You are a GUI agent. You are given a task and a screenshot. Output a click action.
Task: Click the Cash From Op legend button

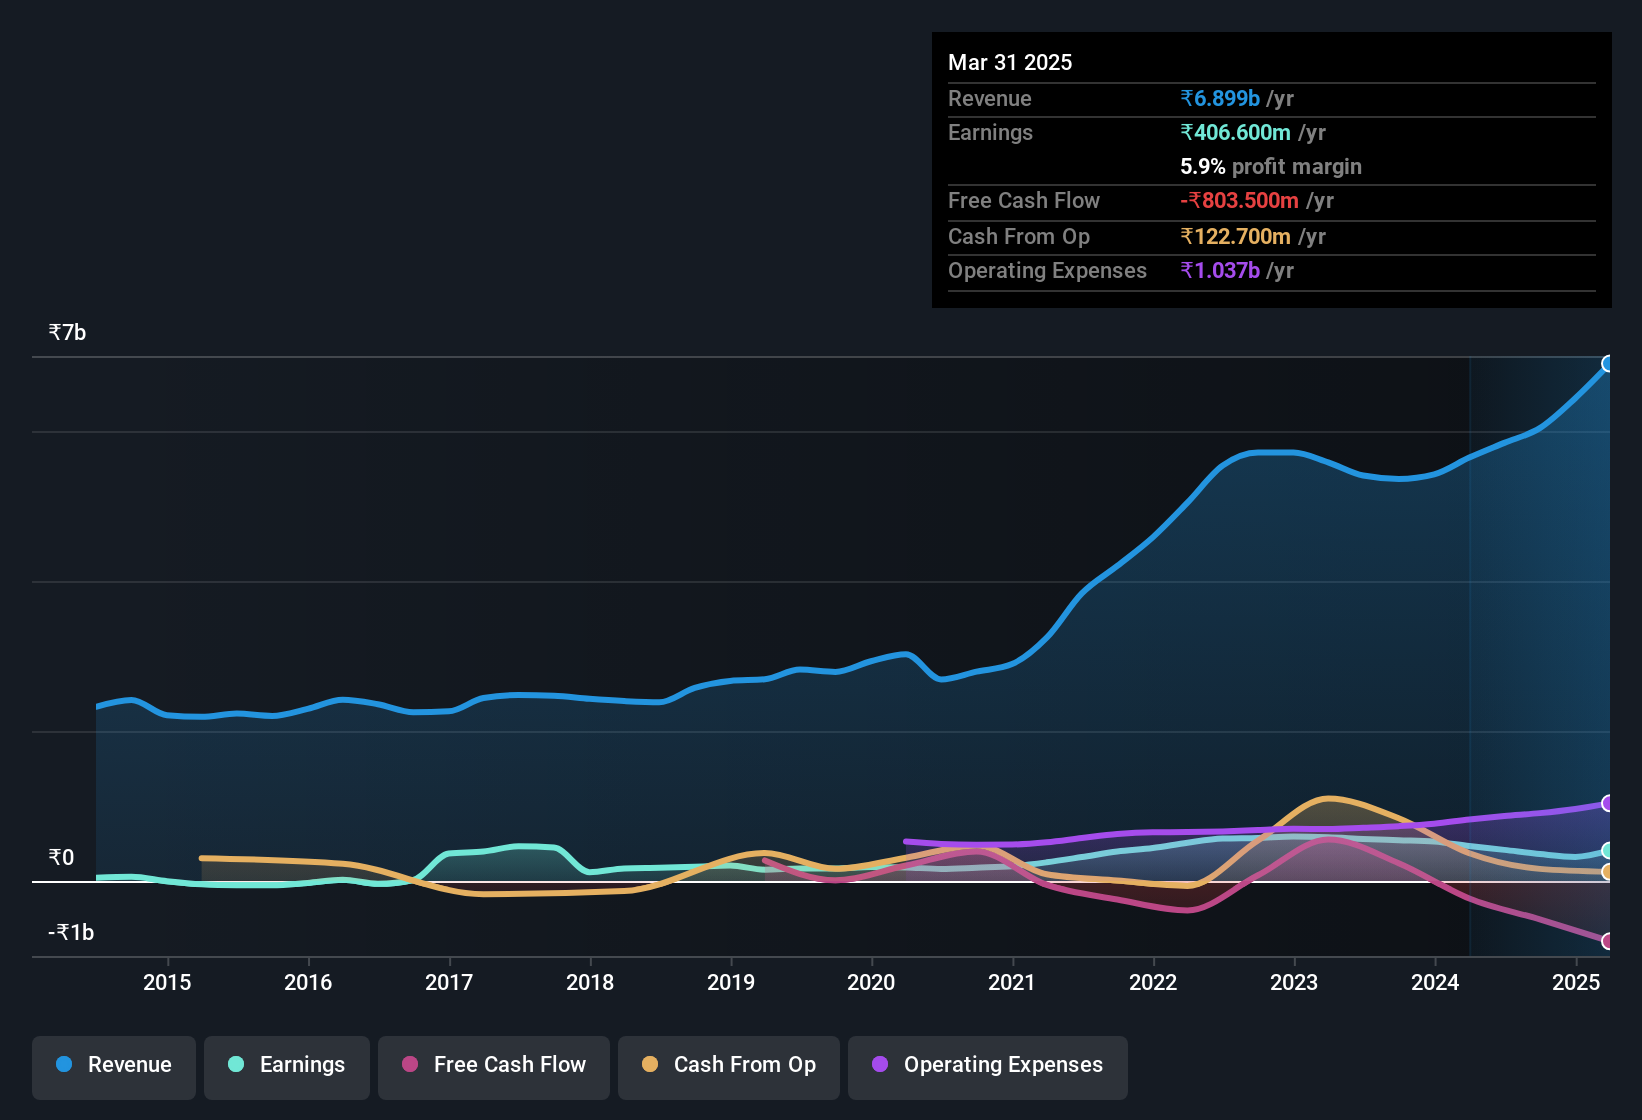pyautogui.click(x=728, y=1065)
